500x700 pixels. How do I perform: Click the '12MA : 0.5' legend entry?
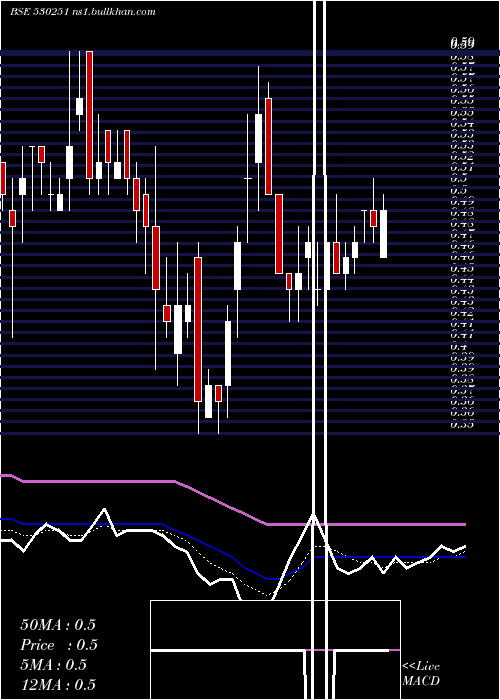point(58,685)
